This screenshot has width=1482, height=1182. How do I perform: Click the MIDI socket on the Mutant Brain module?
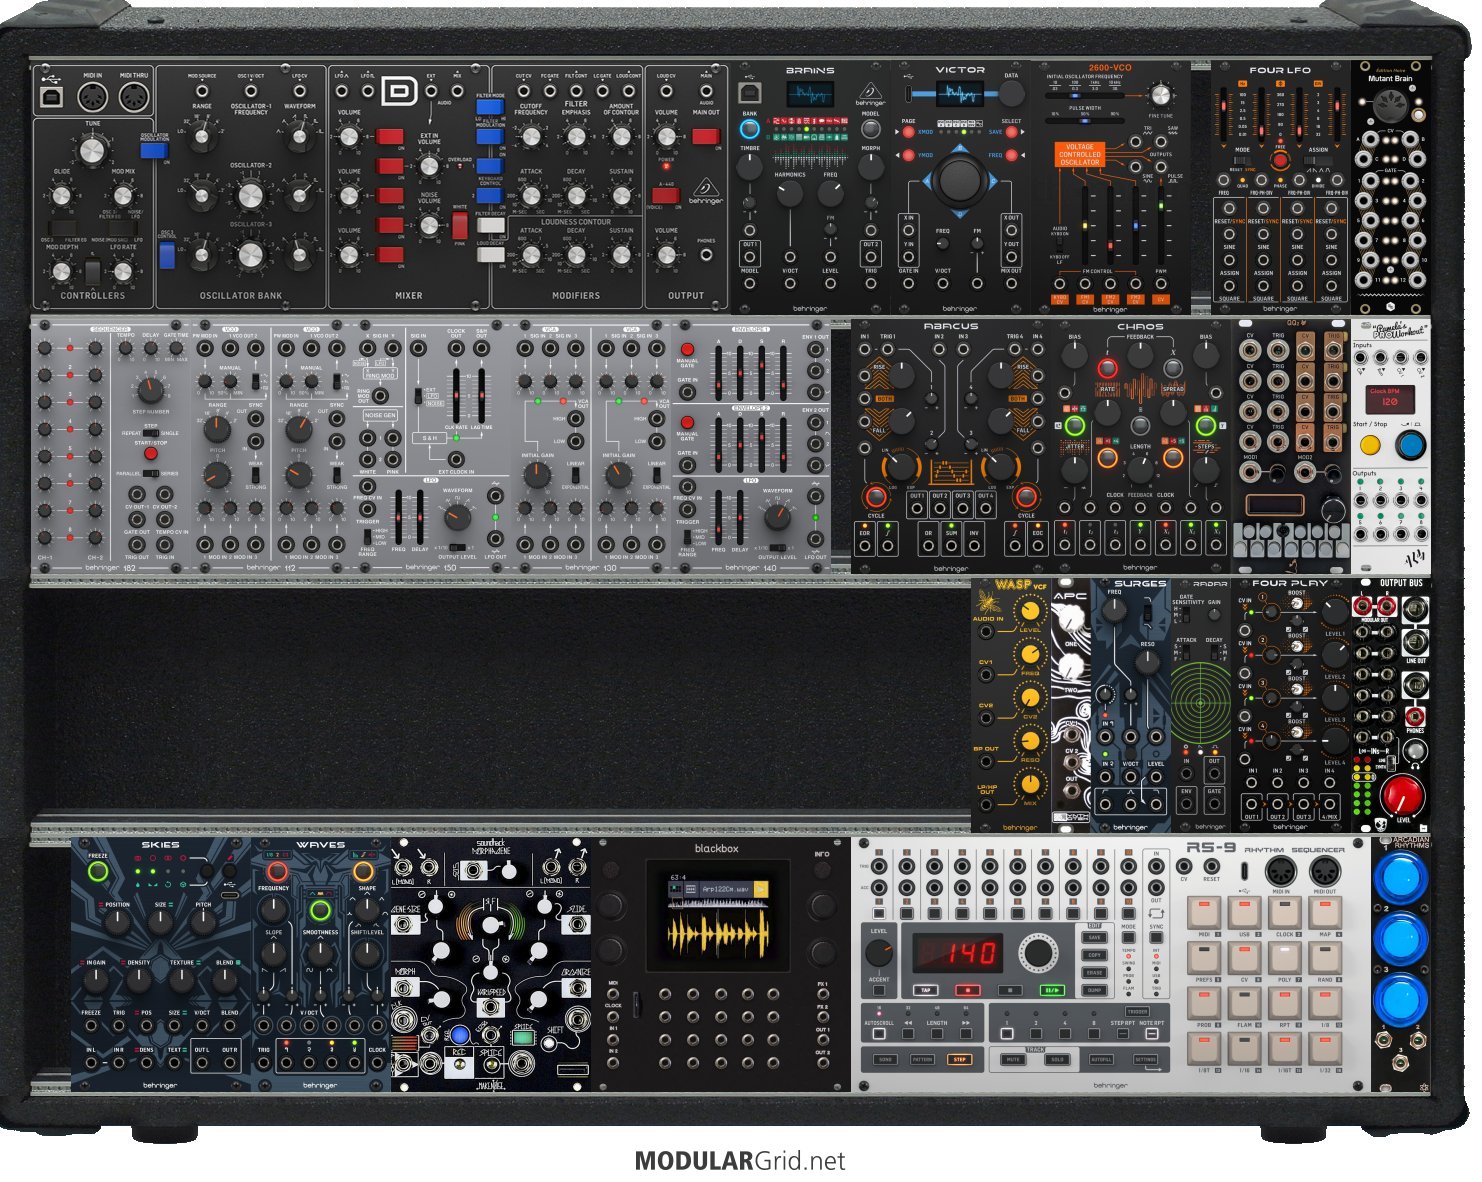1391,105
